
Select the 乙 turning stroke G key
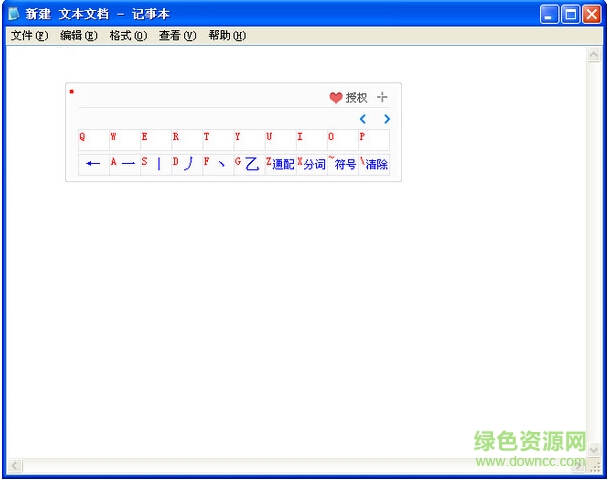click(248, 164)
